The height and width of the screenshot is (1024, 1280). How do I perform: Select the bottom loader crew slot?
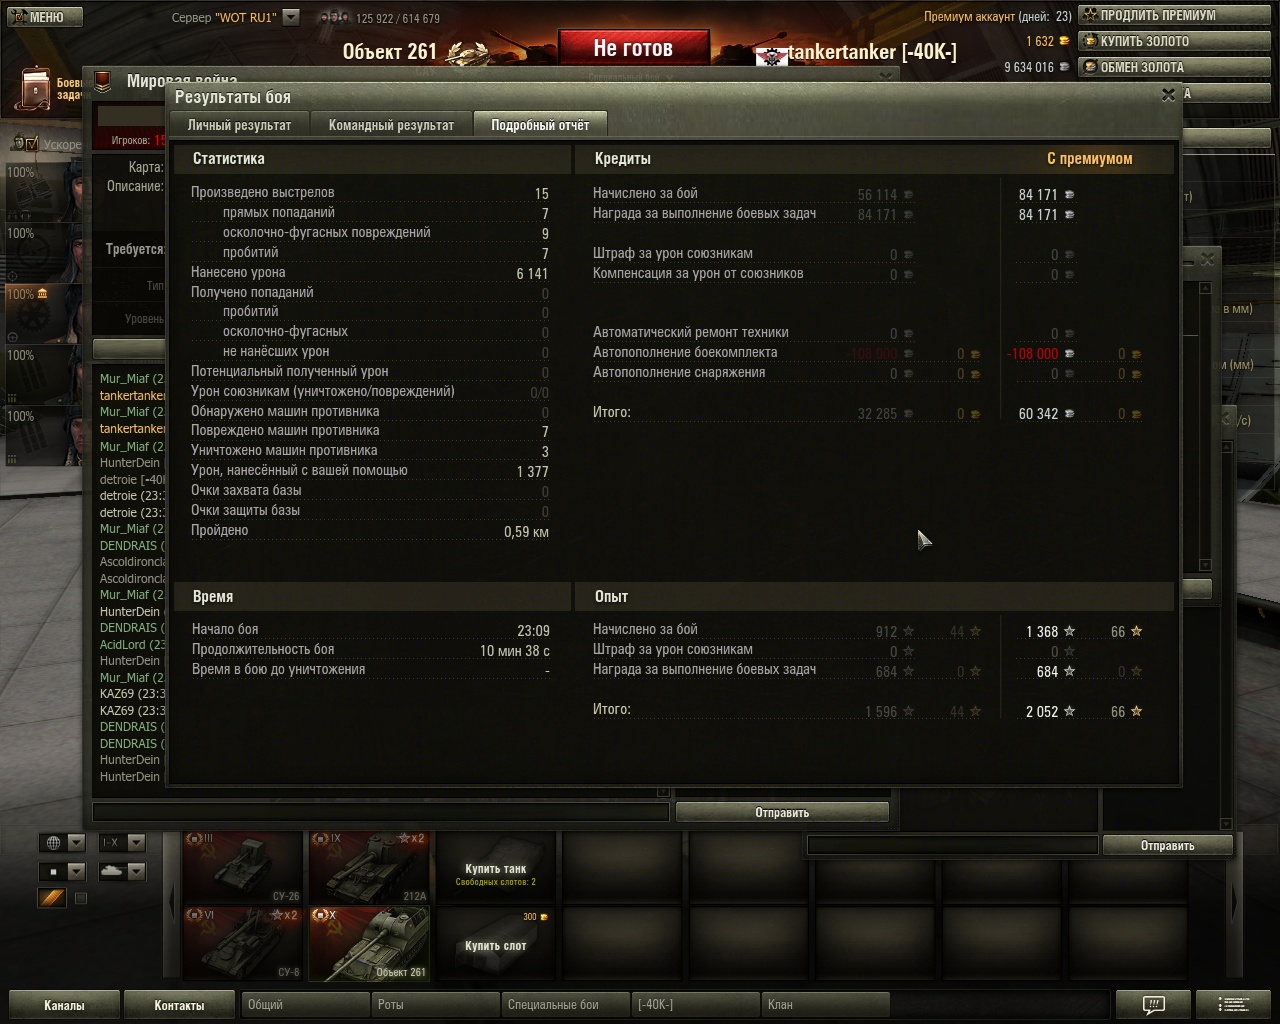pos(45,435)
